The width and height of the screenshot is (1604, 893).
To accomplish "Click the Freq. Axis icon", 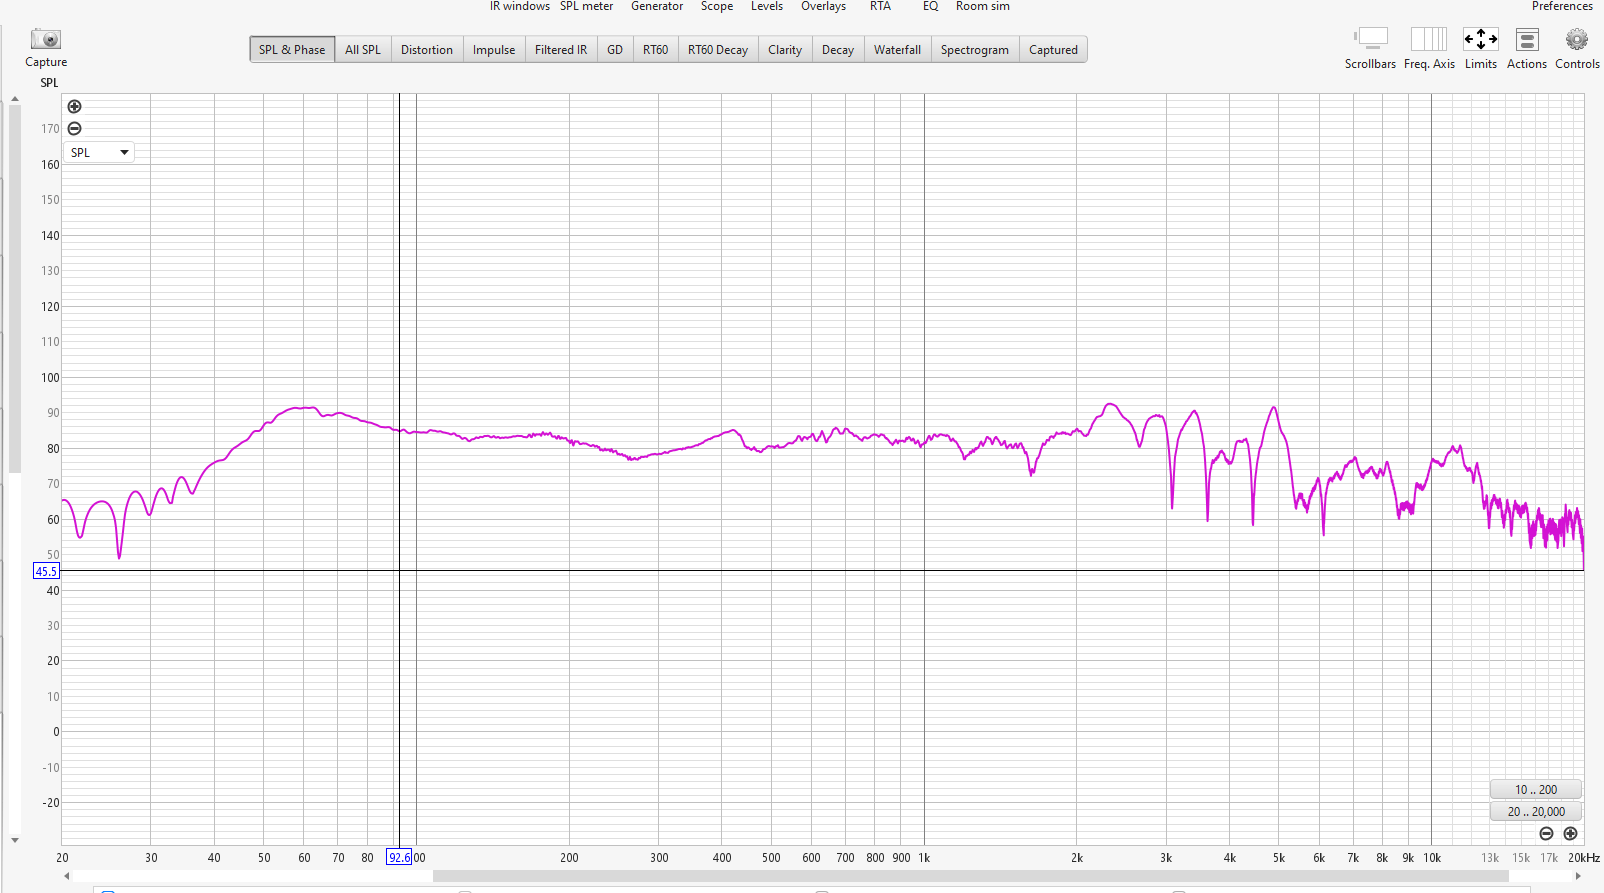I will [x=1429, y=39].
